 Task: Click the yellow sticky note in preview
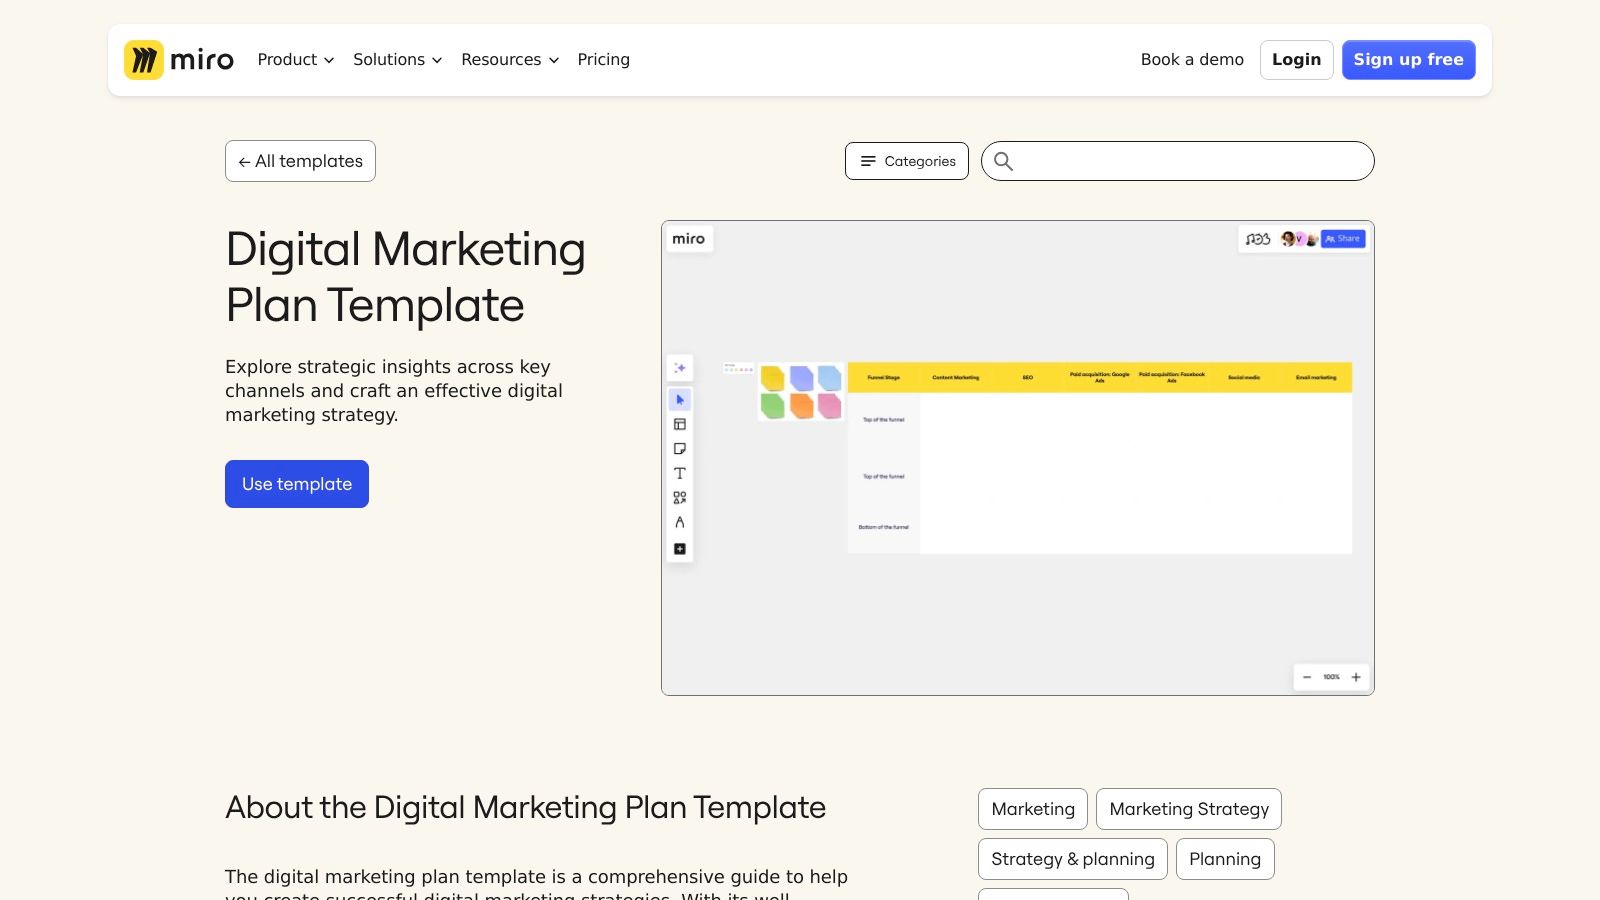(x=773, y=378)
